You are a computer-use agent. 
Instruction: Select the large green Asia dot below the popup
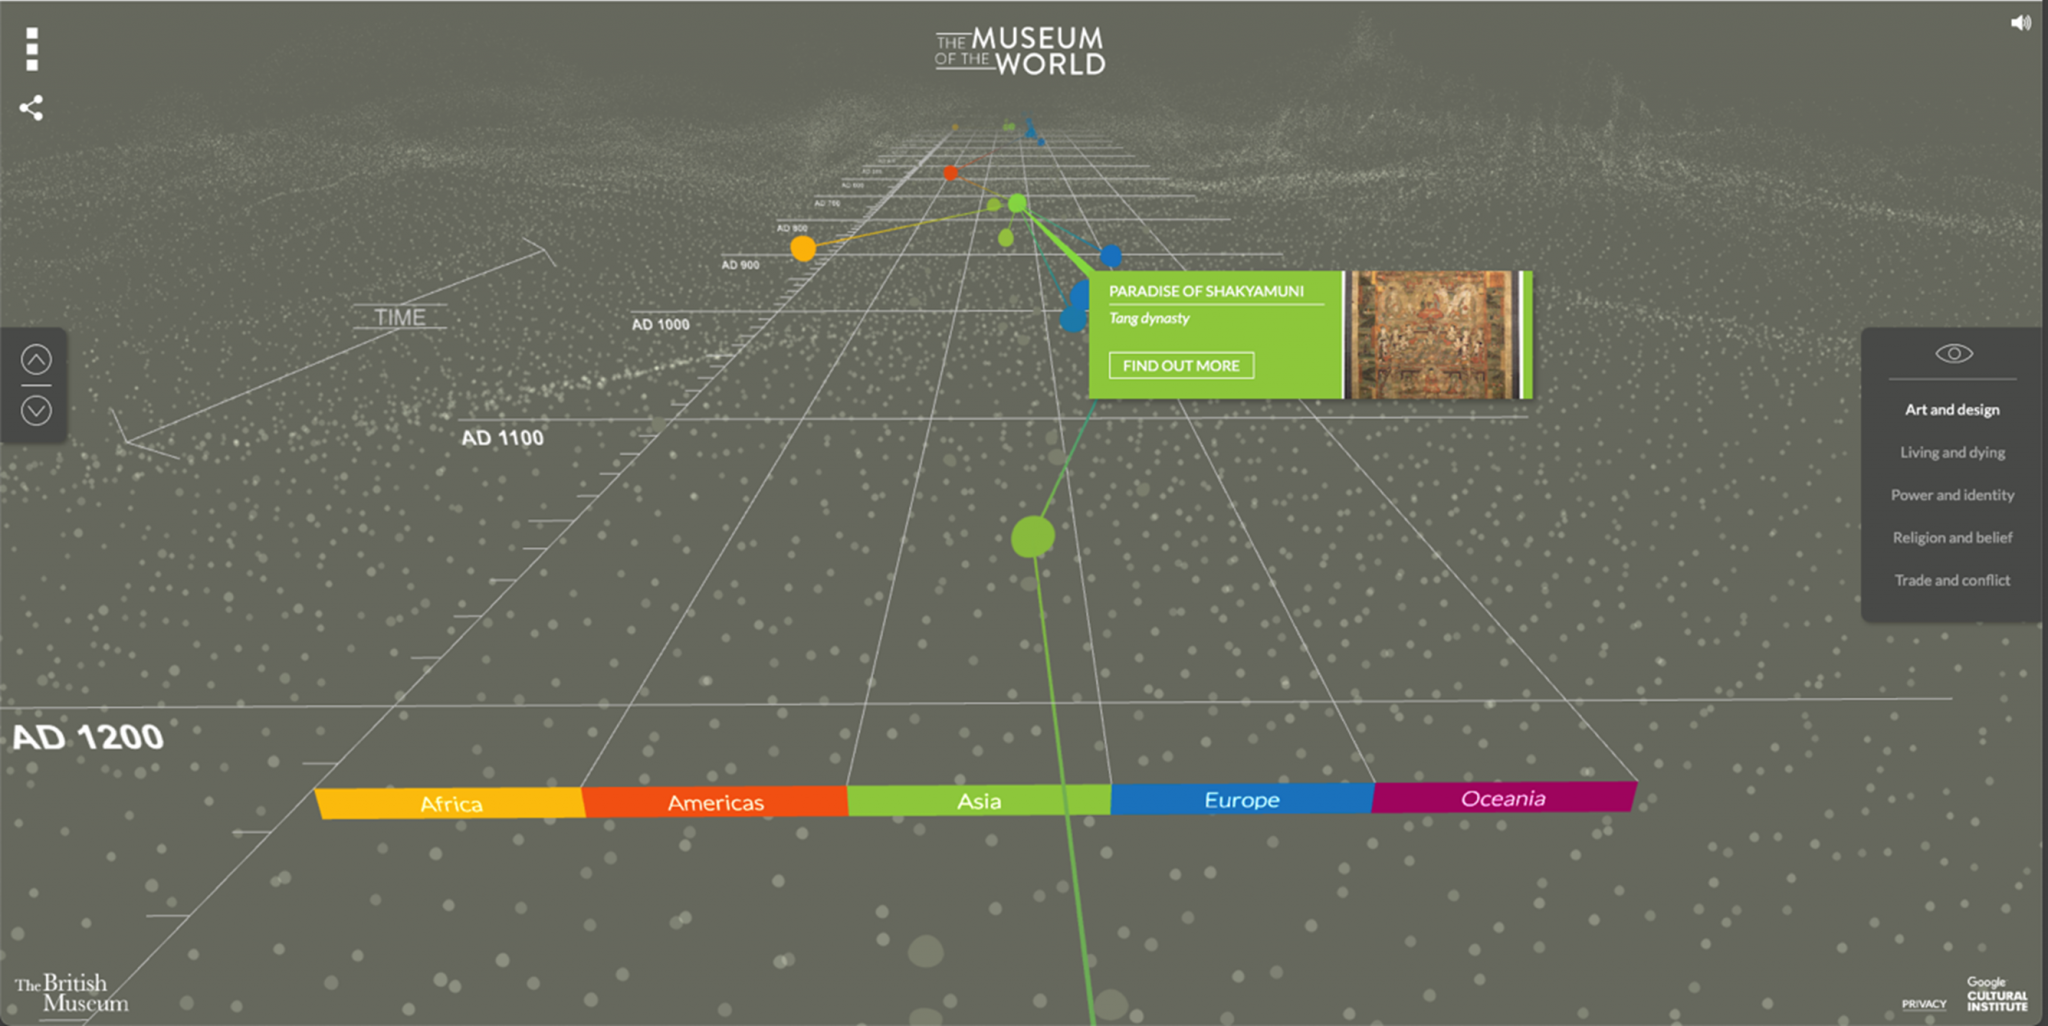pyautogui.click(x=1032, y=538)
